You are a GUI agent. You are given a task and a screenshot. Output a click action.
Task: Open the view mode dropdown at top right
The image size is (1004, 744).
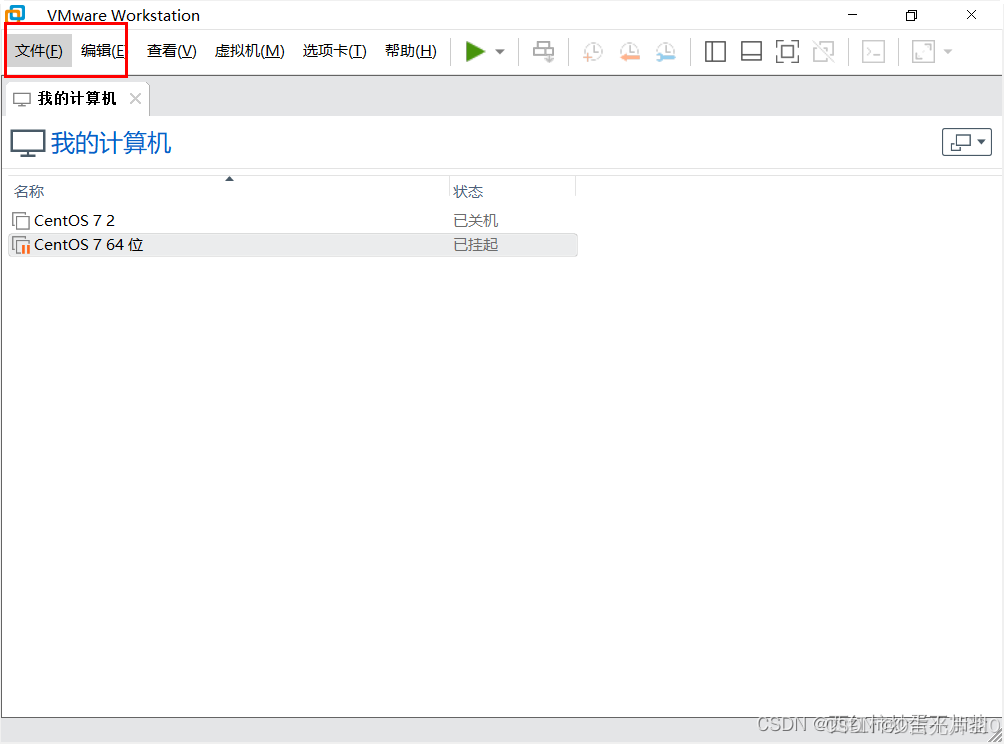[967, 142]
